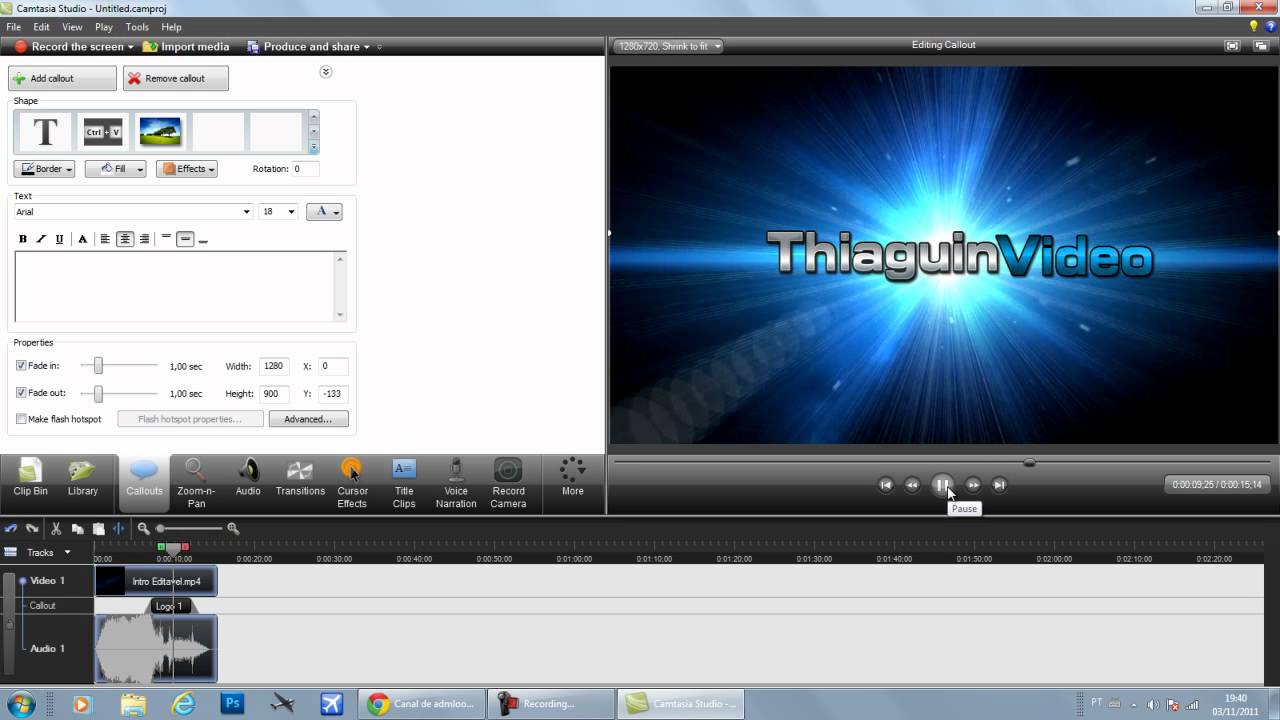Open the font color A dropdown
Screen dimensions: 1280x720
324,212
